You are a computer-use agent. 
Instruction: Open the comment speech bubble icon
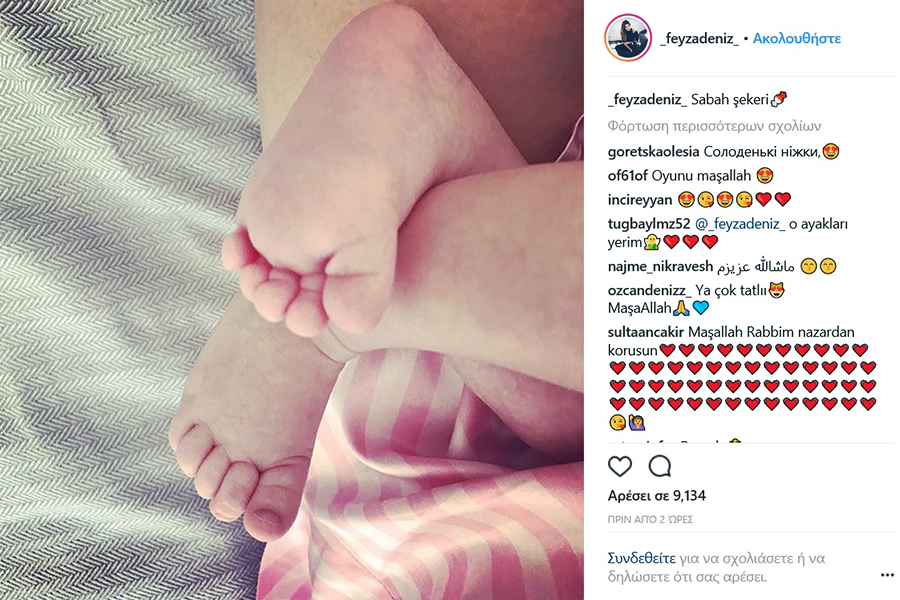[660, 466]
